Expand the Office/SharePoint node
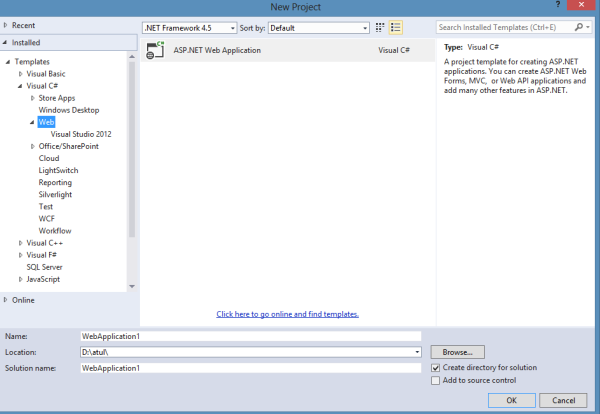 (33, 147)
